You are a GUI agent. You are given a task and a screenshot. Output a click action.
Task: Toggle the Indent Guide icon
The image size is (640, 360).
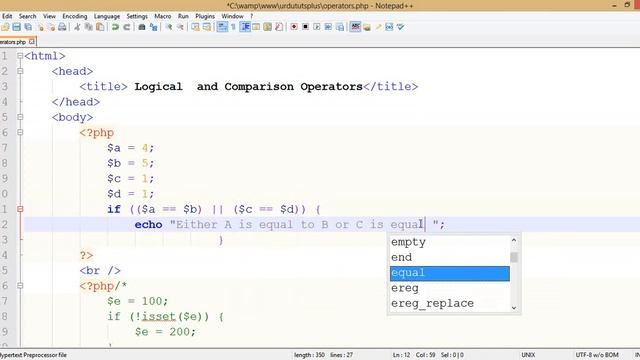click(x=245, y=27)
